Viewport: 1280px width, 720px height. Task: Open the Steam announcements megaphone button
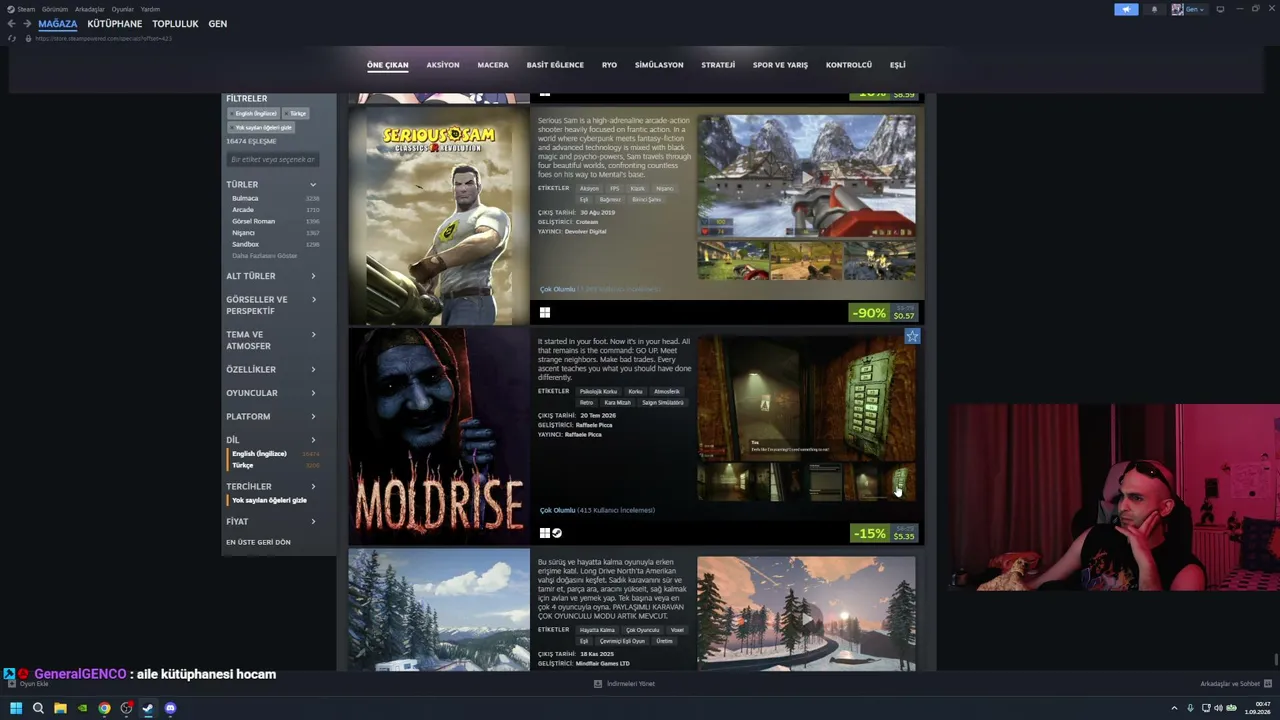click(x=1126, y=9)
